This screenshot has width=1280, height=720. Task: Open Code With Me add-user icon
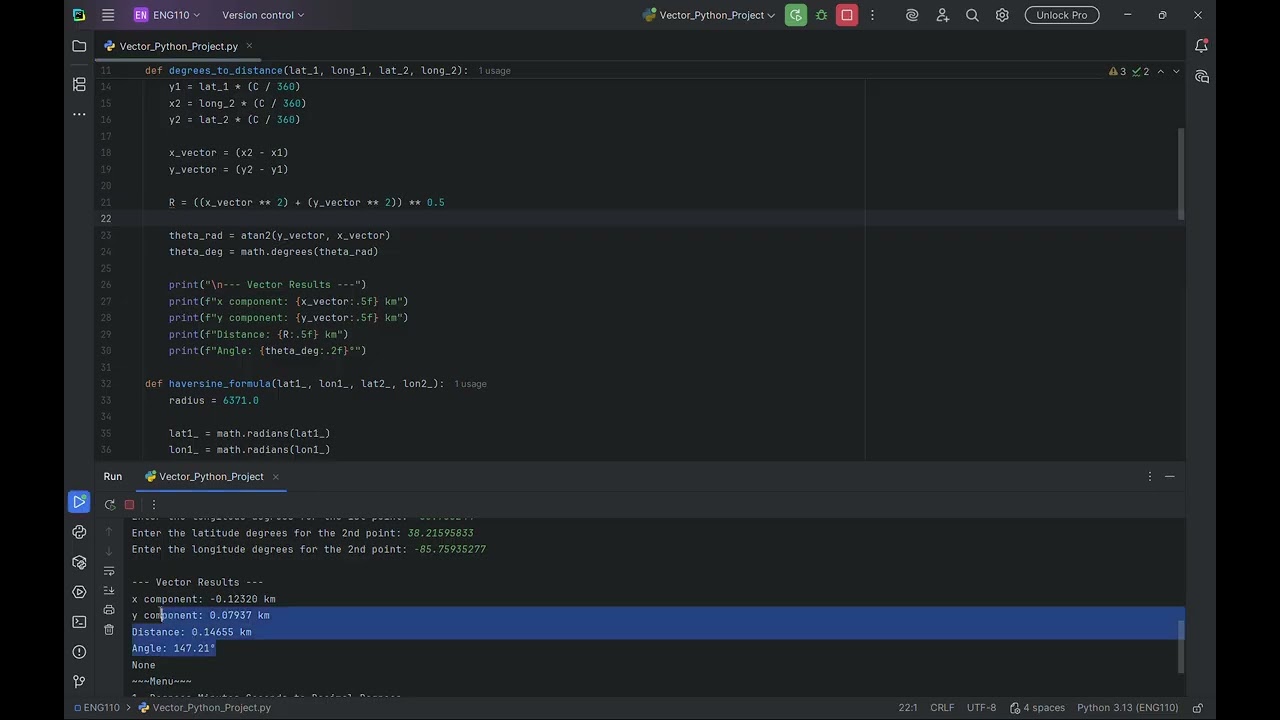942,15
